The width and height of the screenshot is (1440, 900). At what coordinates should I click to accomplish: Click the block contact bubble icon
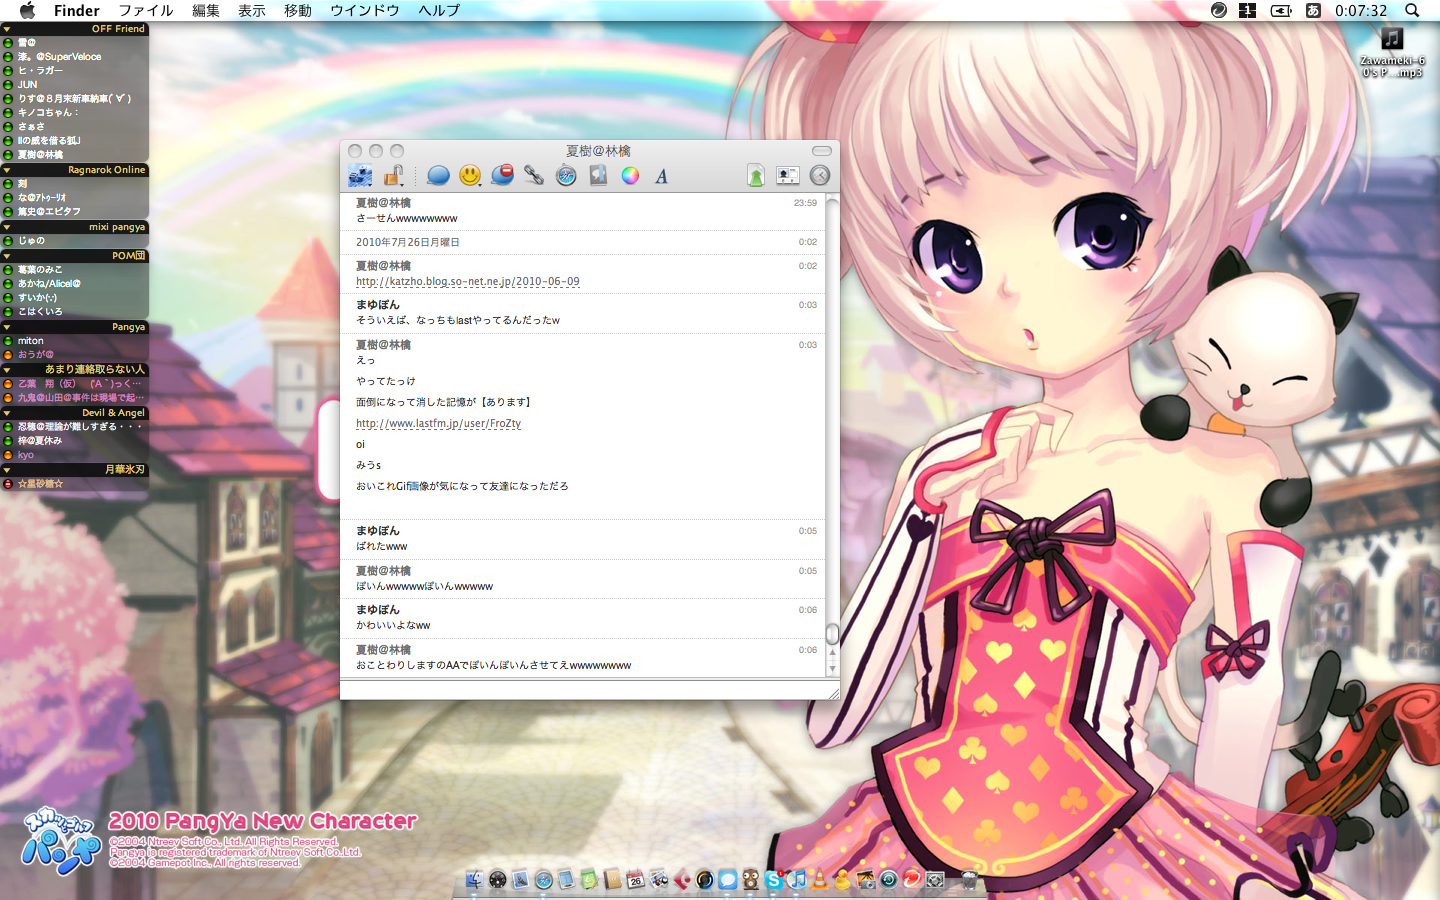502,176
